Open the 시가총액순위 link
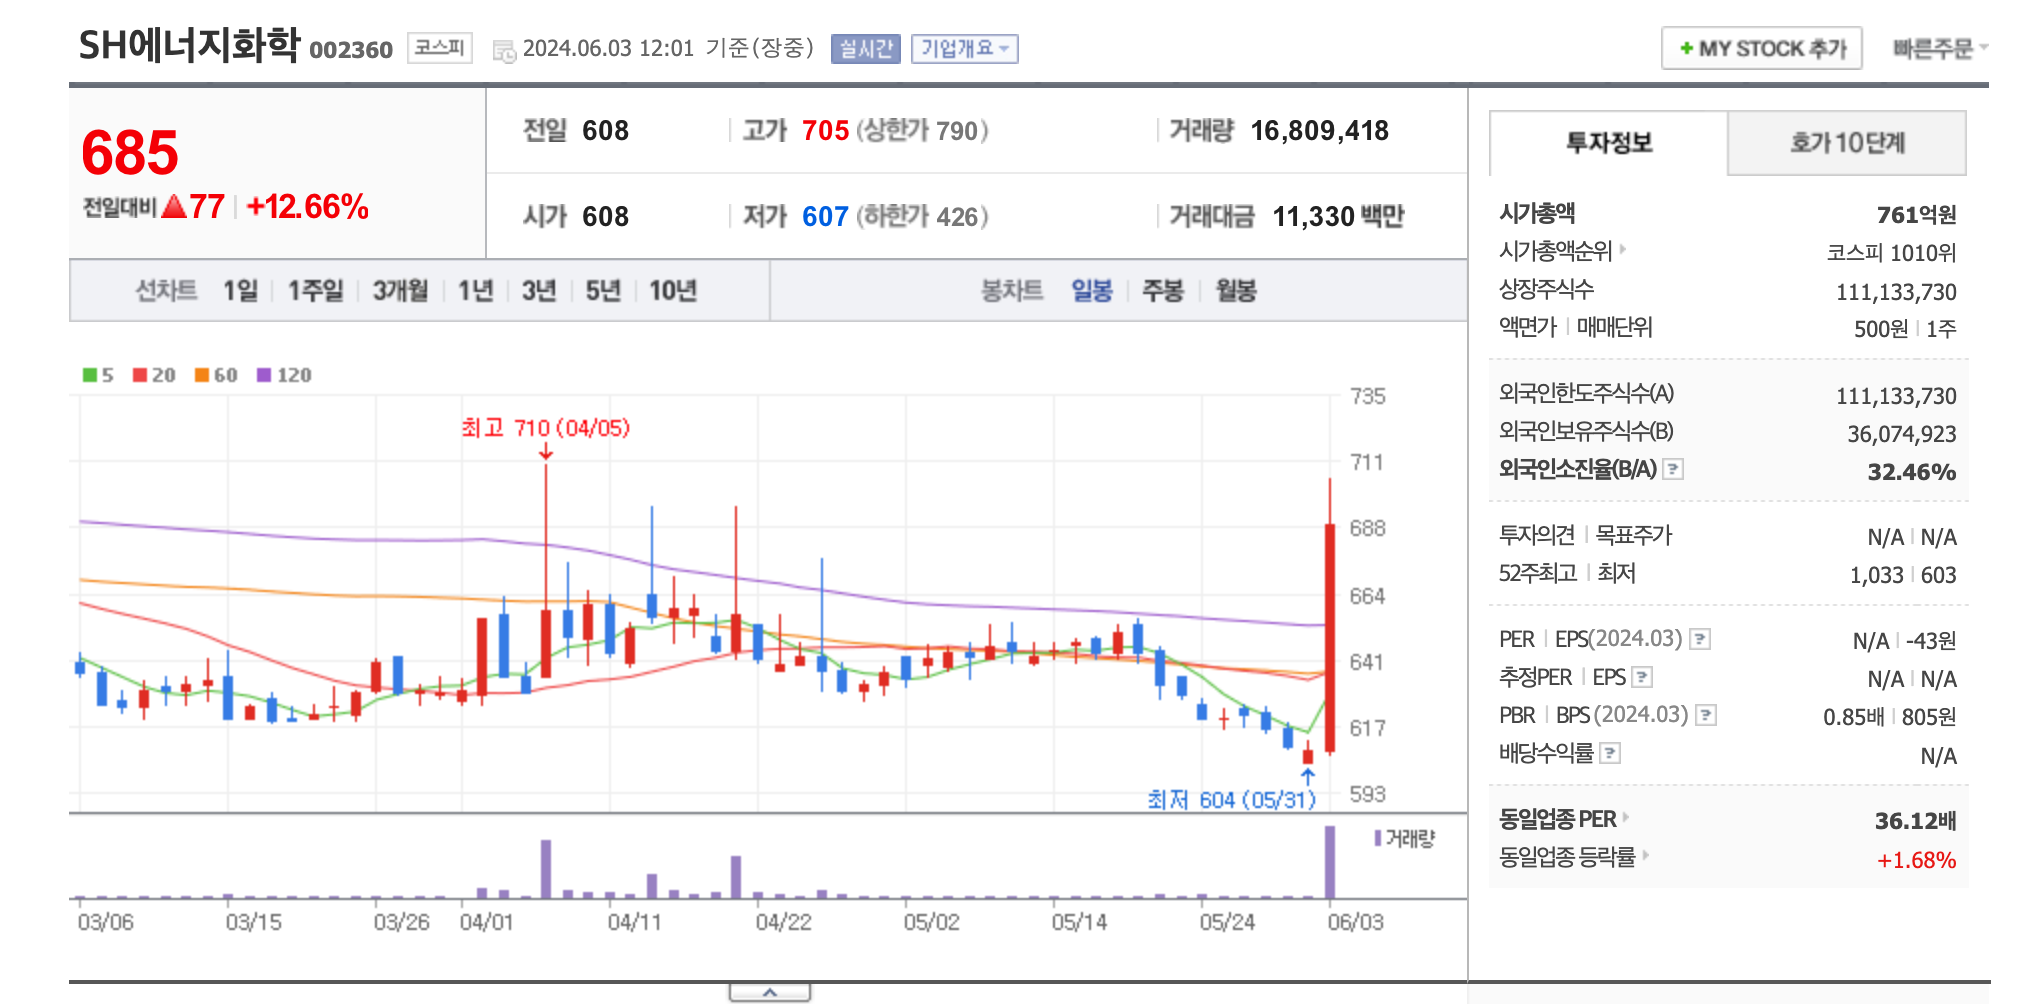2036x1004 pixels. pyautogui.click(x=1562, y=251)
